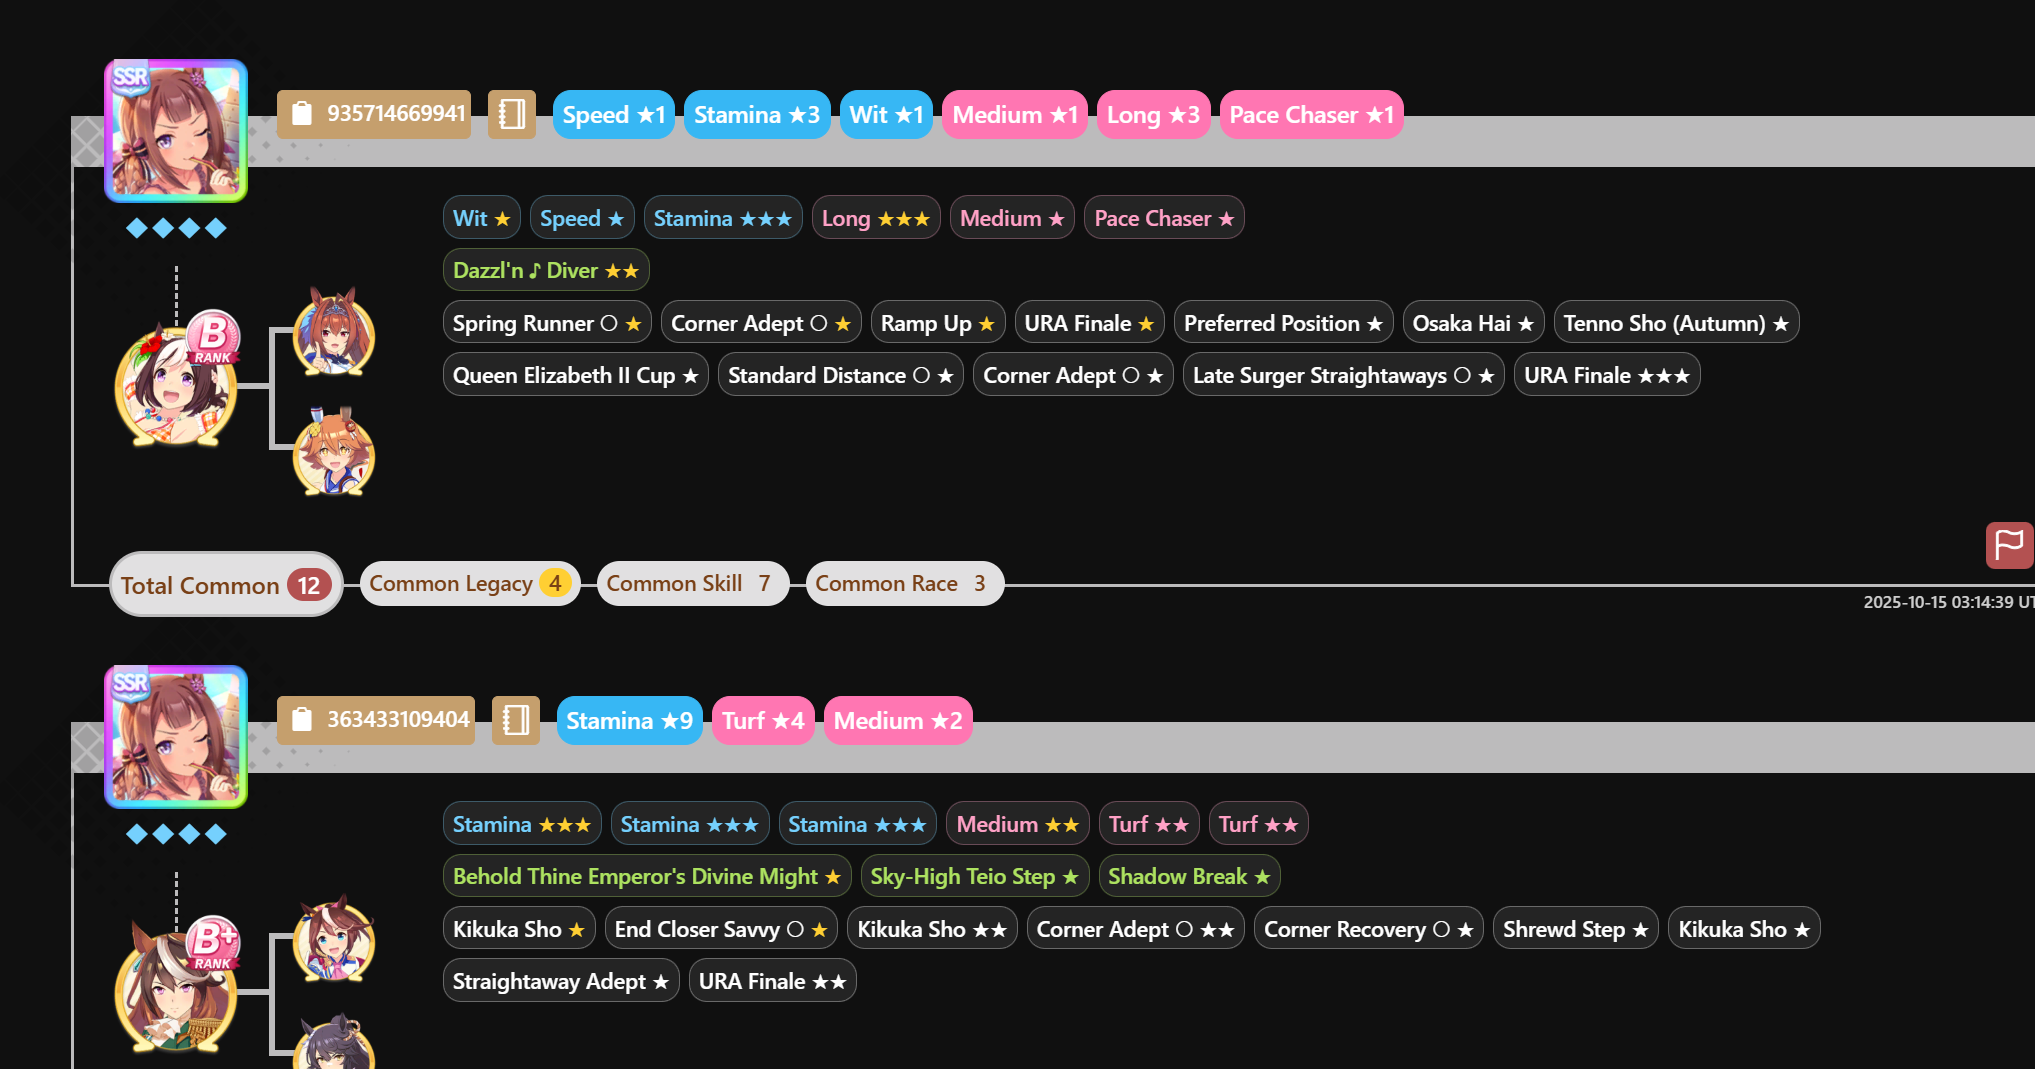Select the End Closer Savvy ○ ★ chip
The width and height of the screenshot is (2035, 1069).
(721, 929)
